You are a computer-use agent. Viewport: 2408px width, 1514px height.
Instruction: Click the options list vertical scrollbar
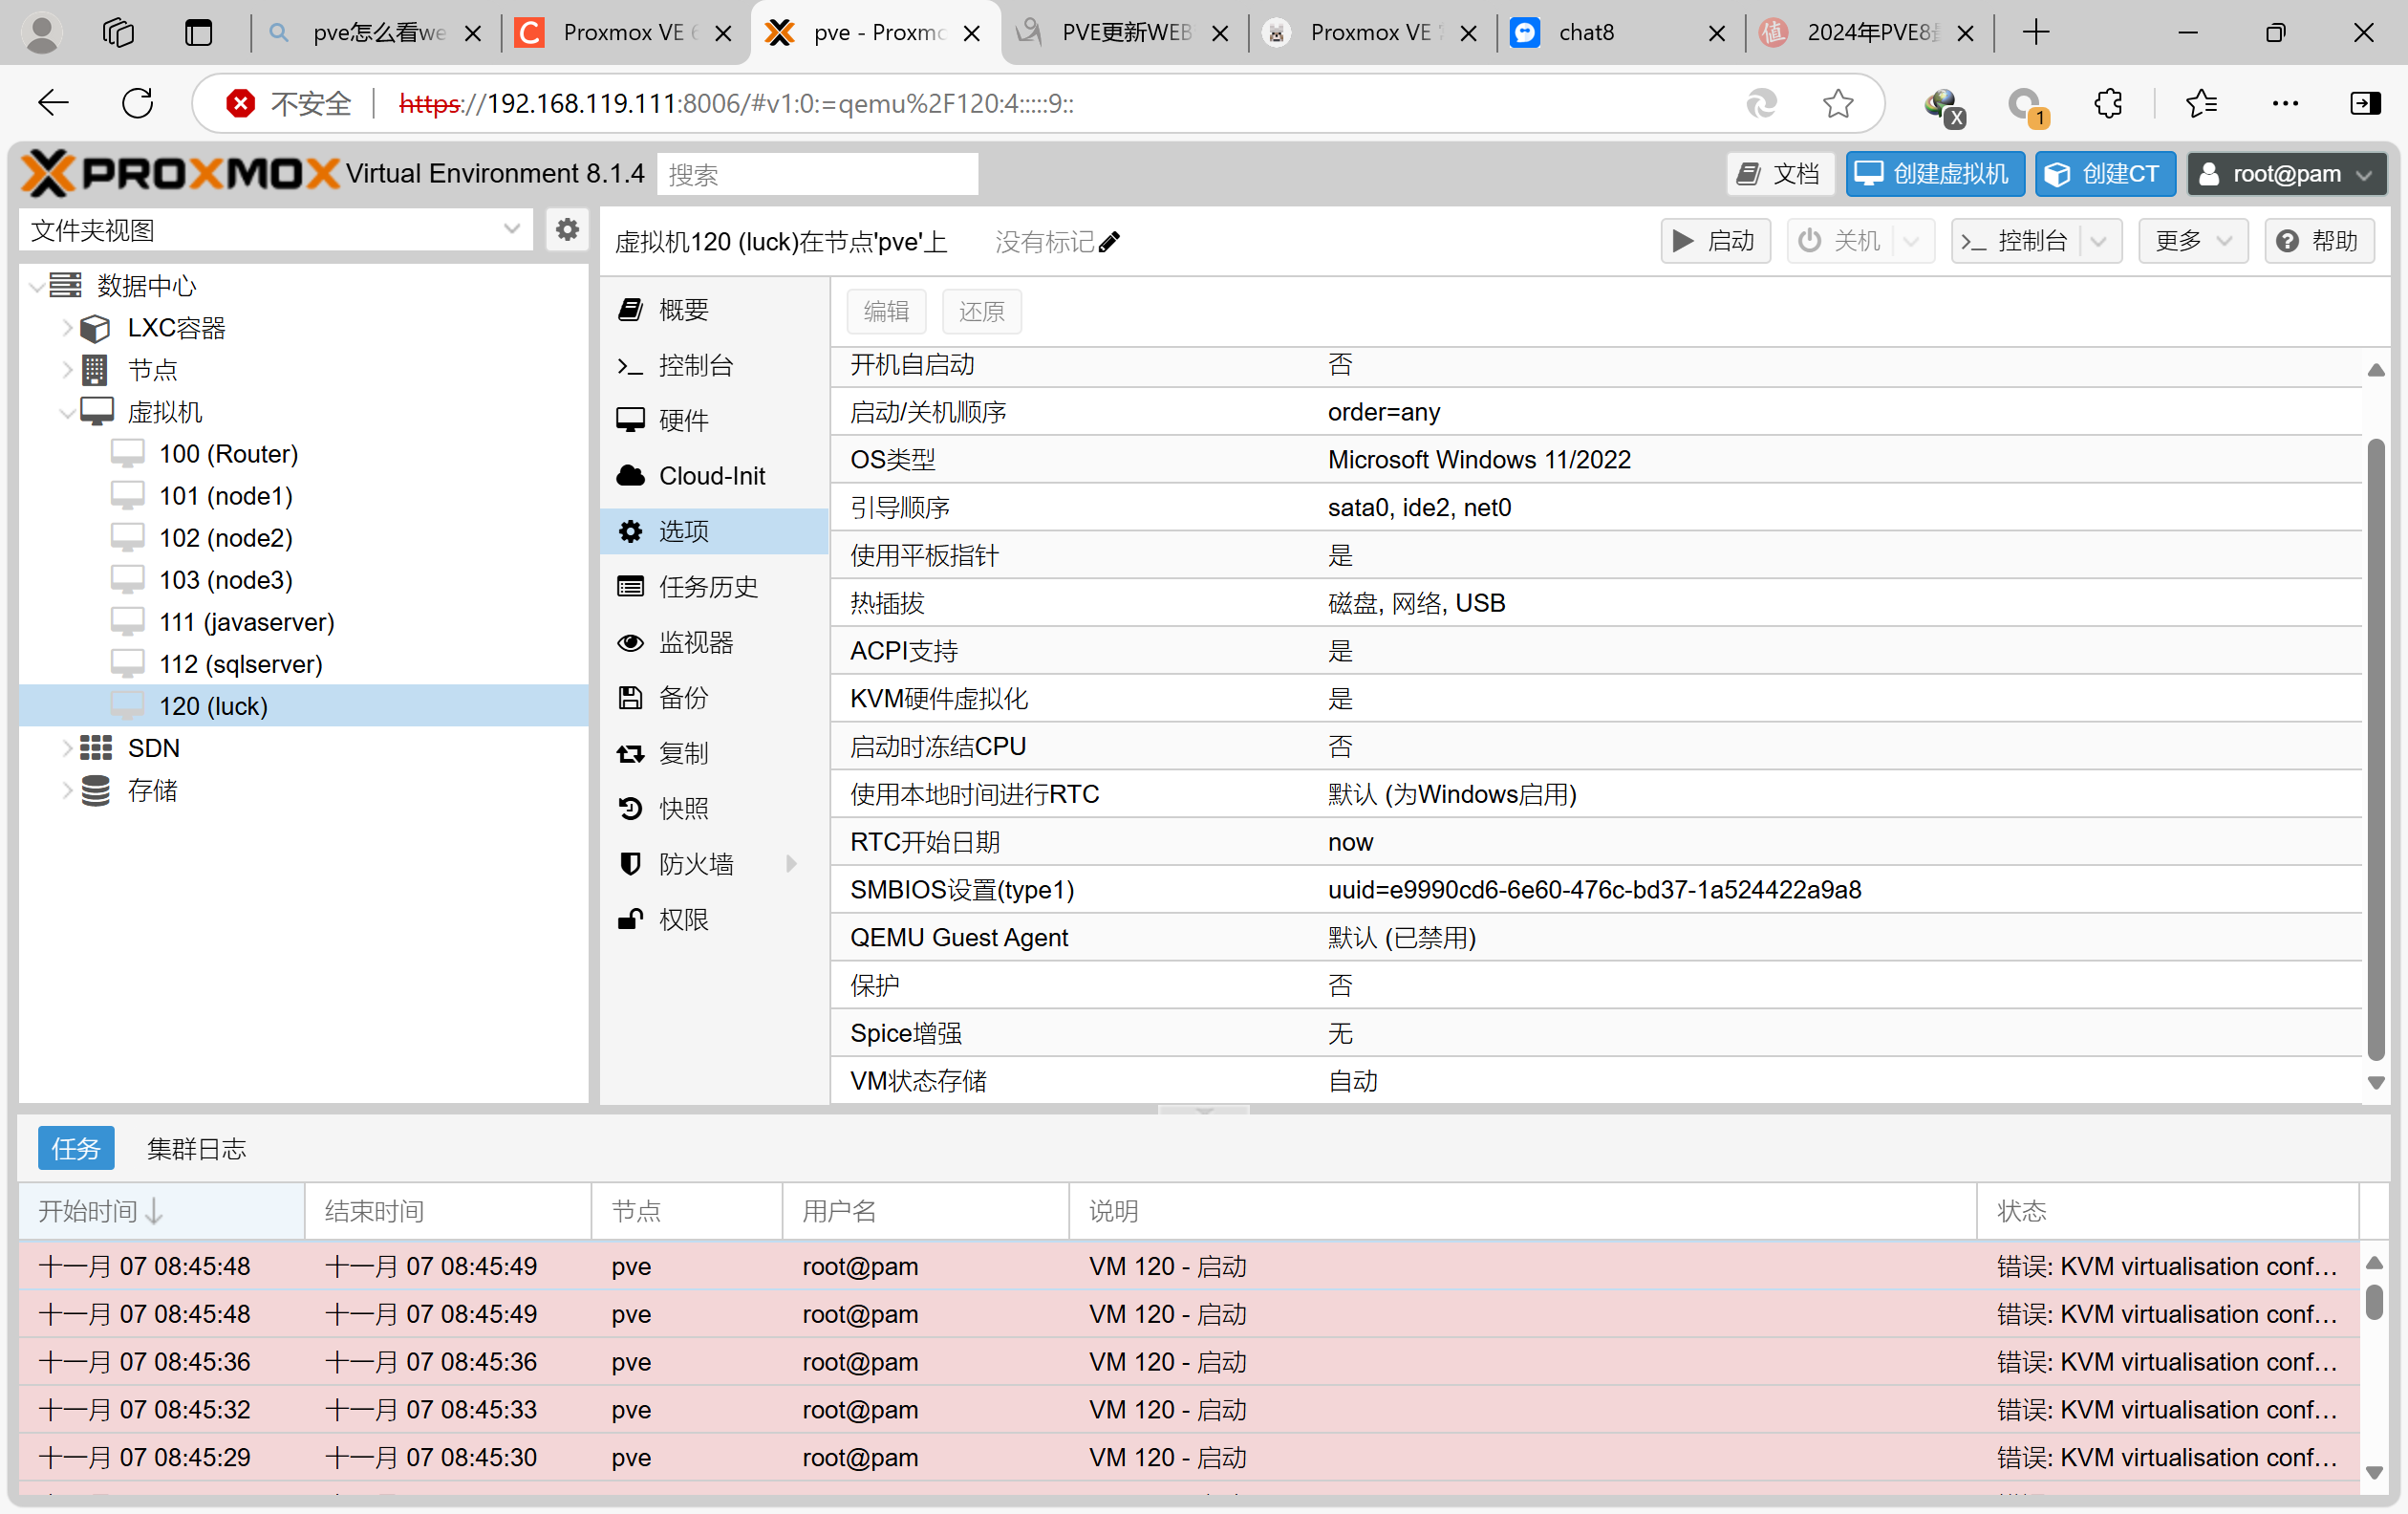pos(2376,750)
